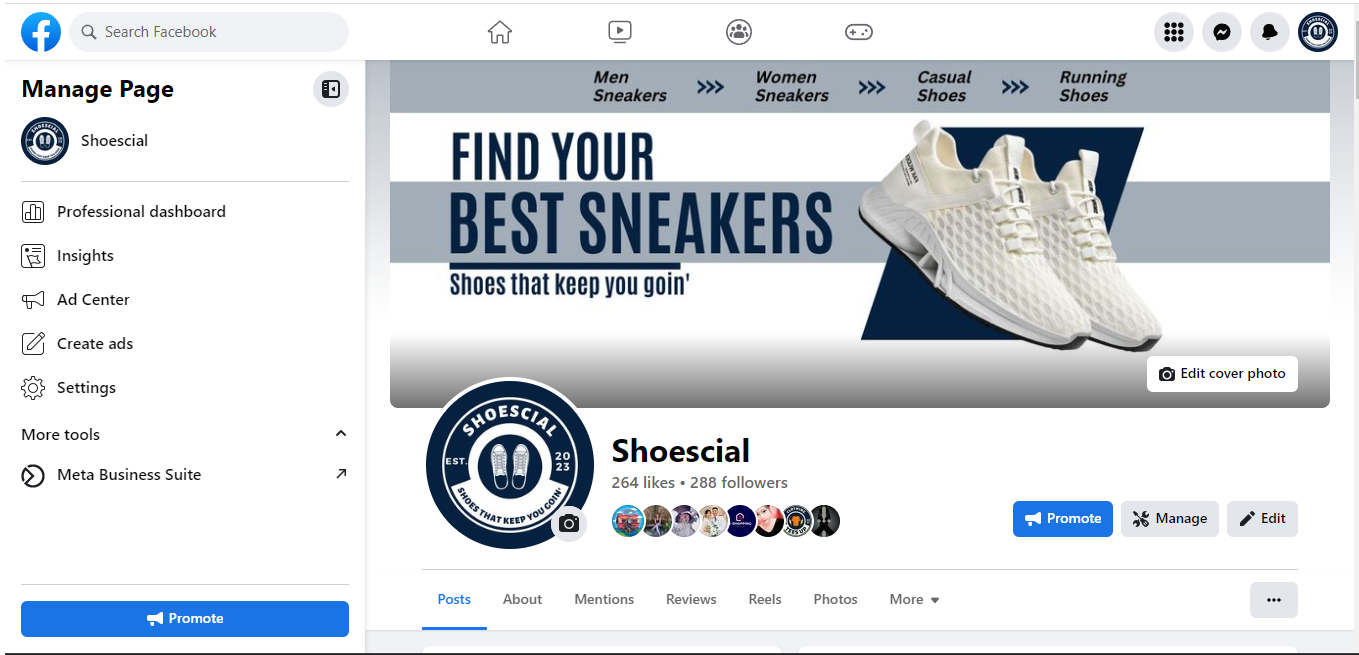The height and width of the screenshot is (655, 1359).
Task: Open the three-dot options menu button
Action: tap(1274, 600)
